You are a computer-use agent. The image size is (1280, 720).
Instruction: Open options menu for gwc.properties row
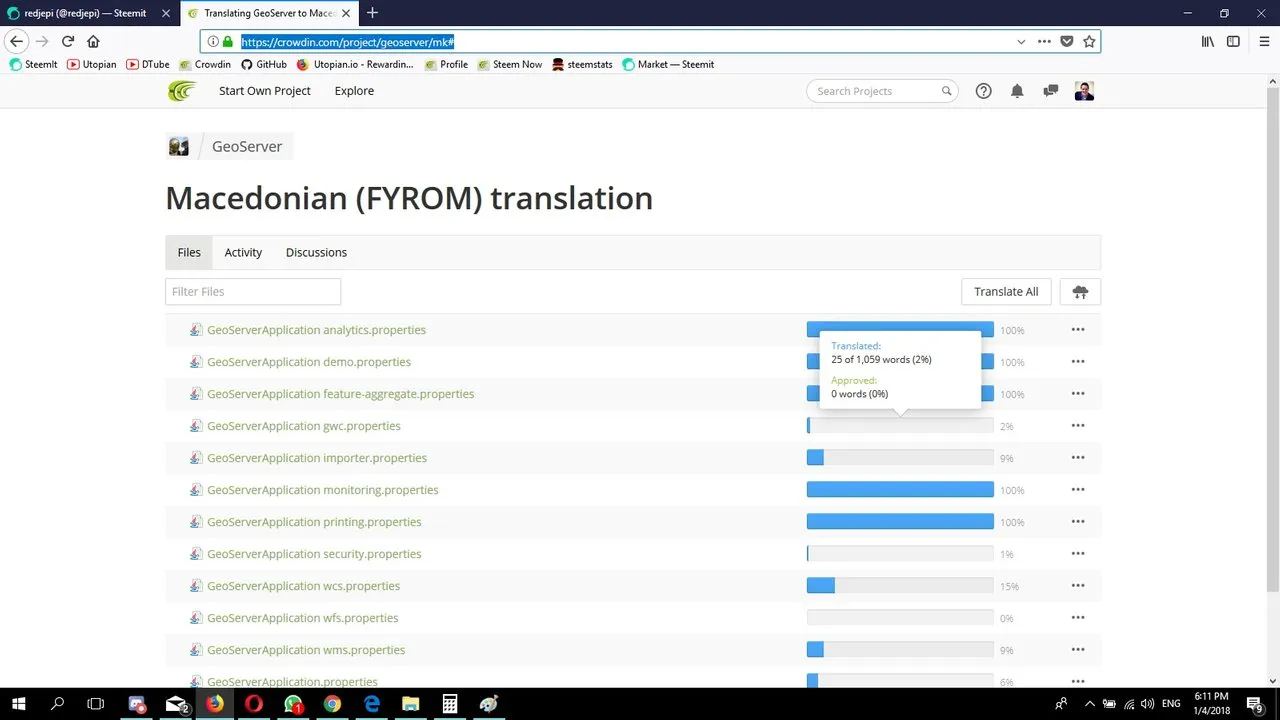(1078, 426)
